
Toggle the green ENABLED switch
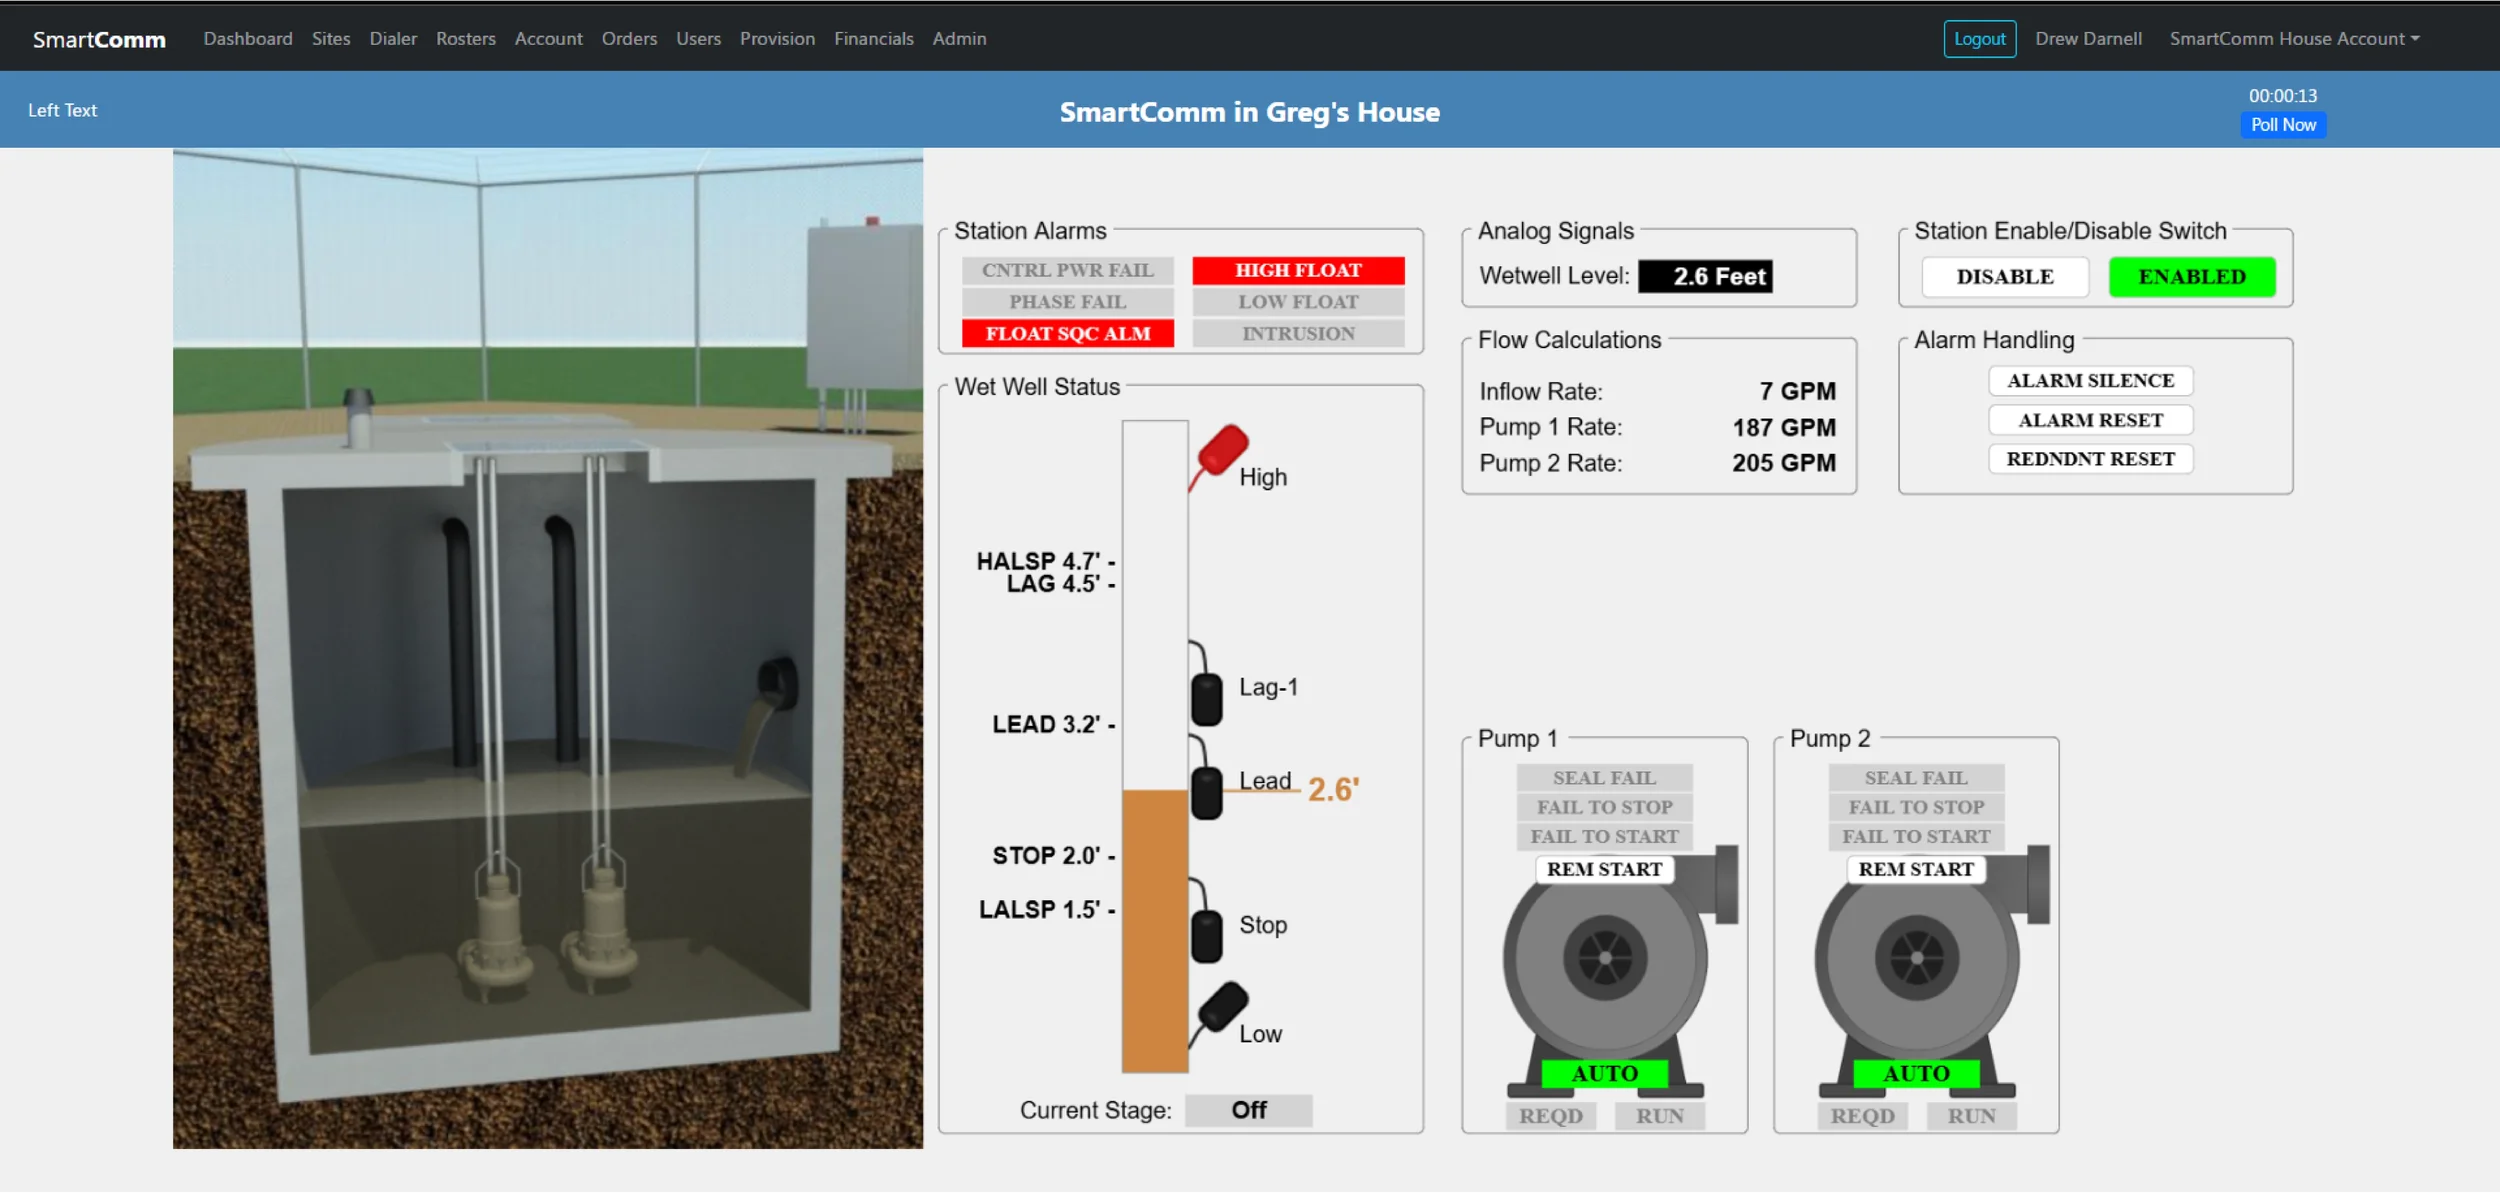tap(2191, 277)
